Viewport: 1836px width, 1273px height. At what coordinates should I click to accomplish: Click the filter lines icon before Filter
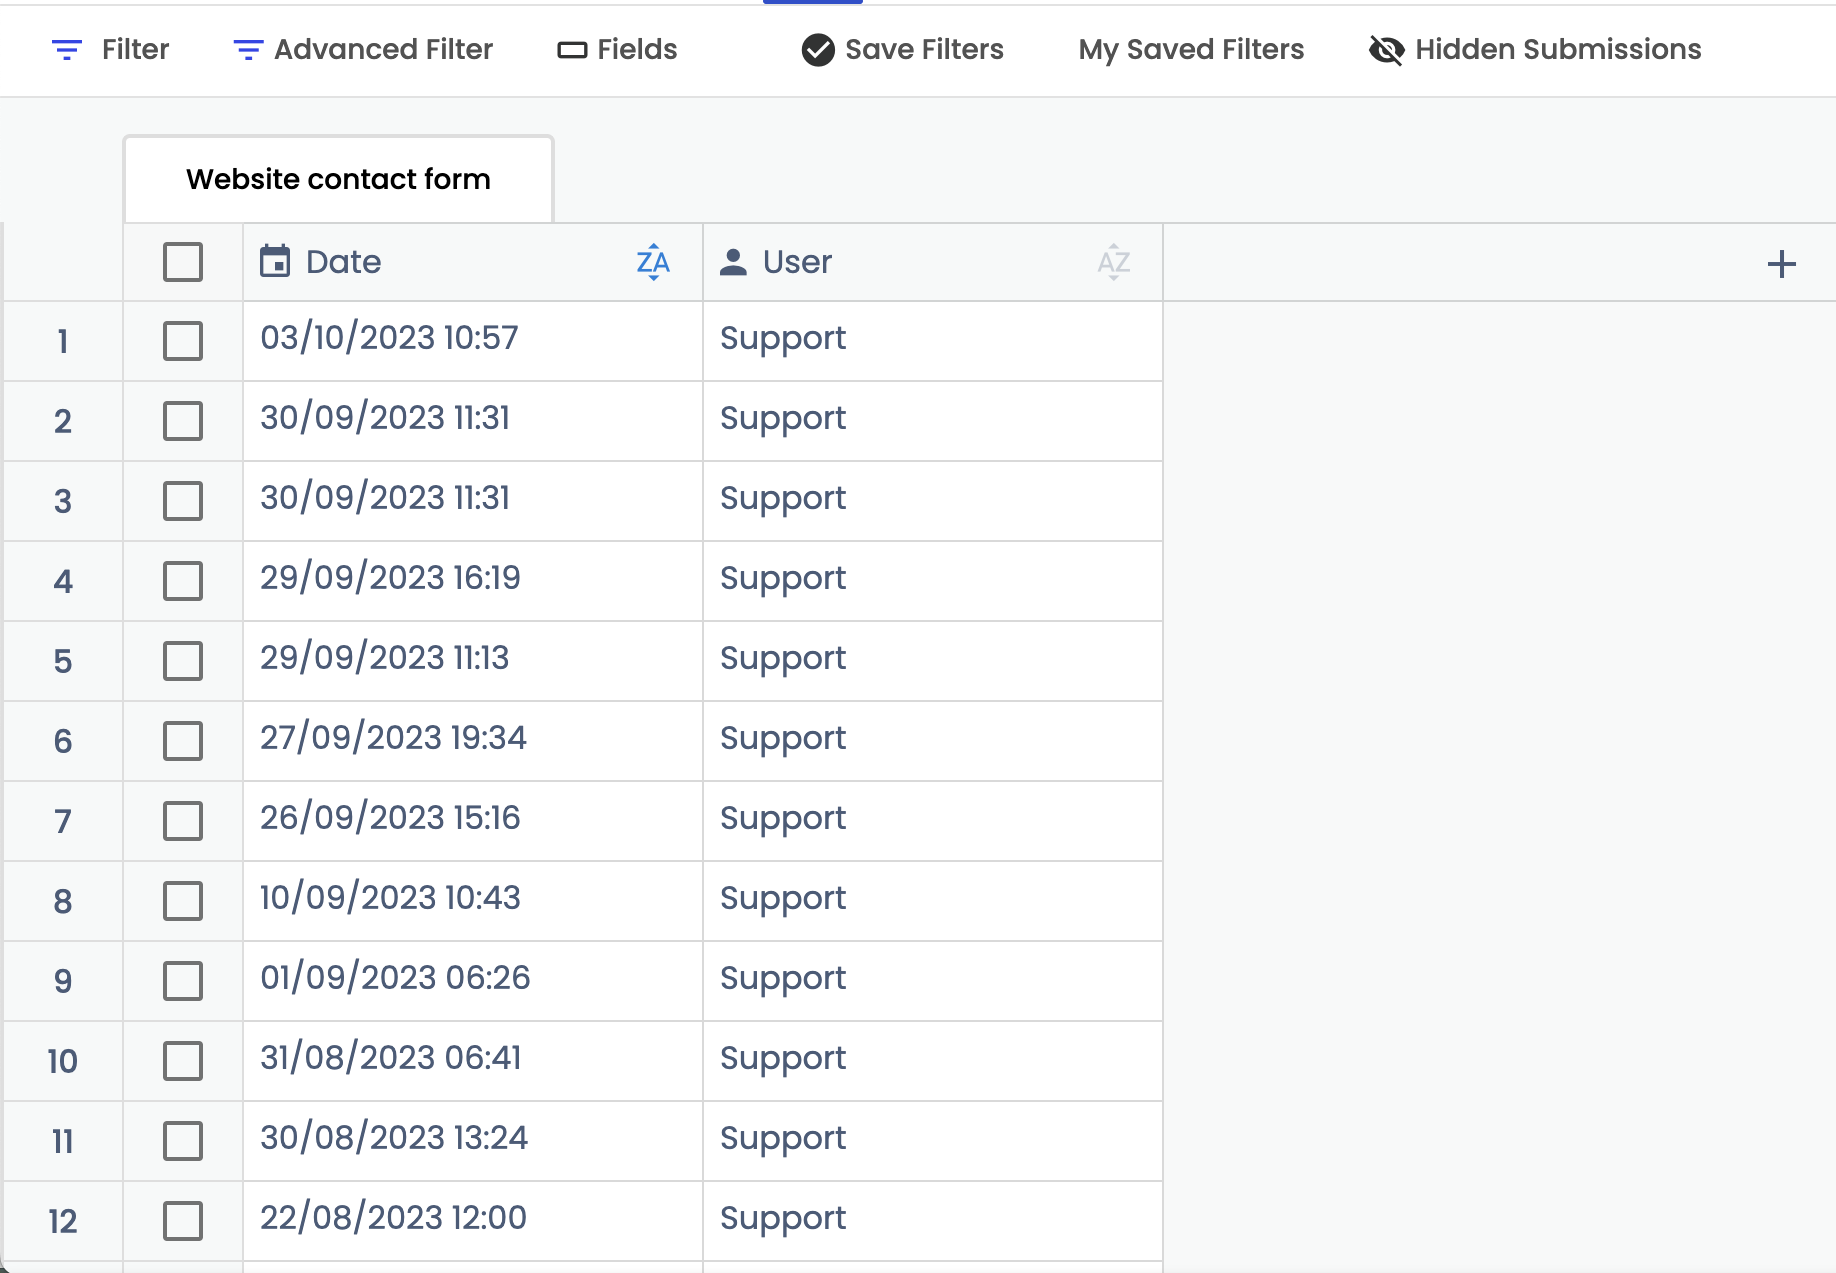66,49
